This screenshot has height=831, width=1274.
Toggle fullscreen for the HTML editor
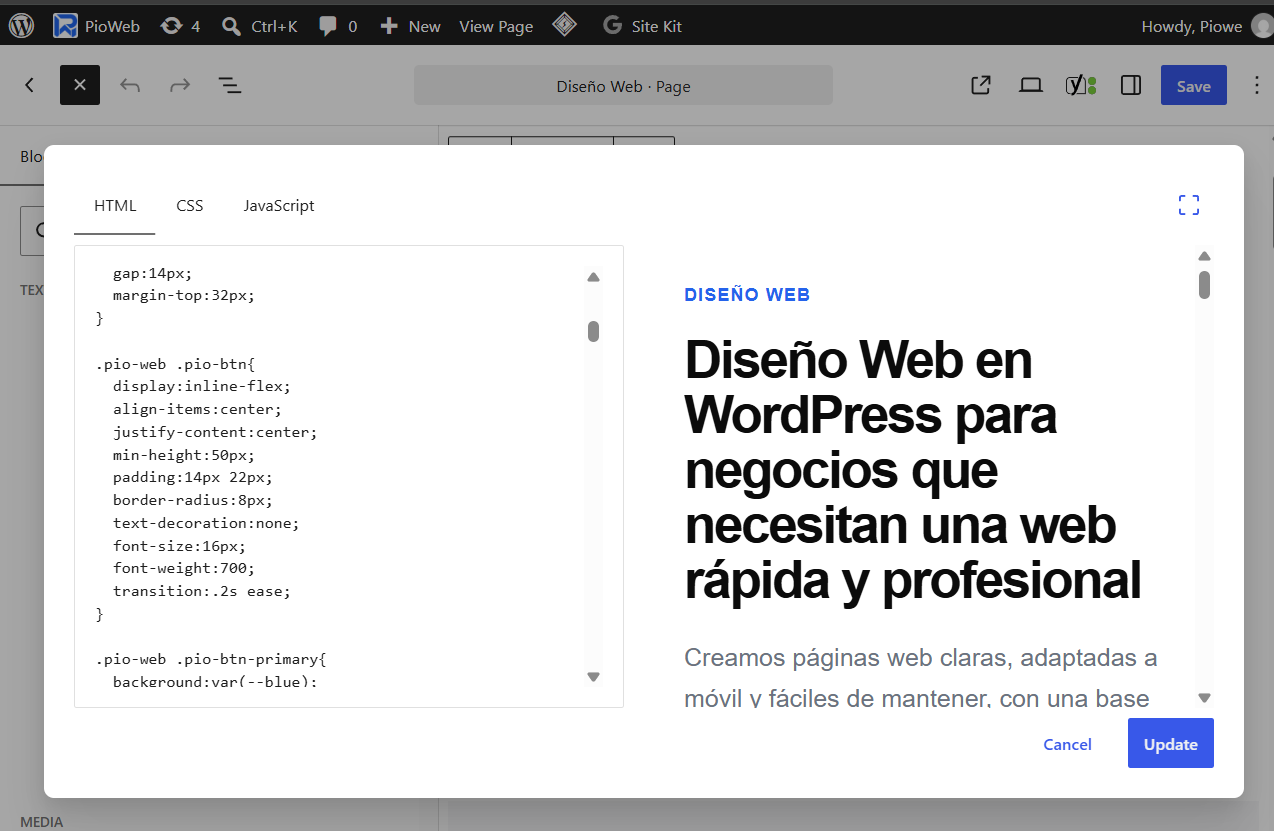pyautogui.click(x=1189, y=205)
